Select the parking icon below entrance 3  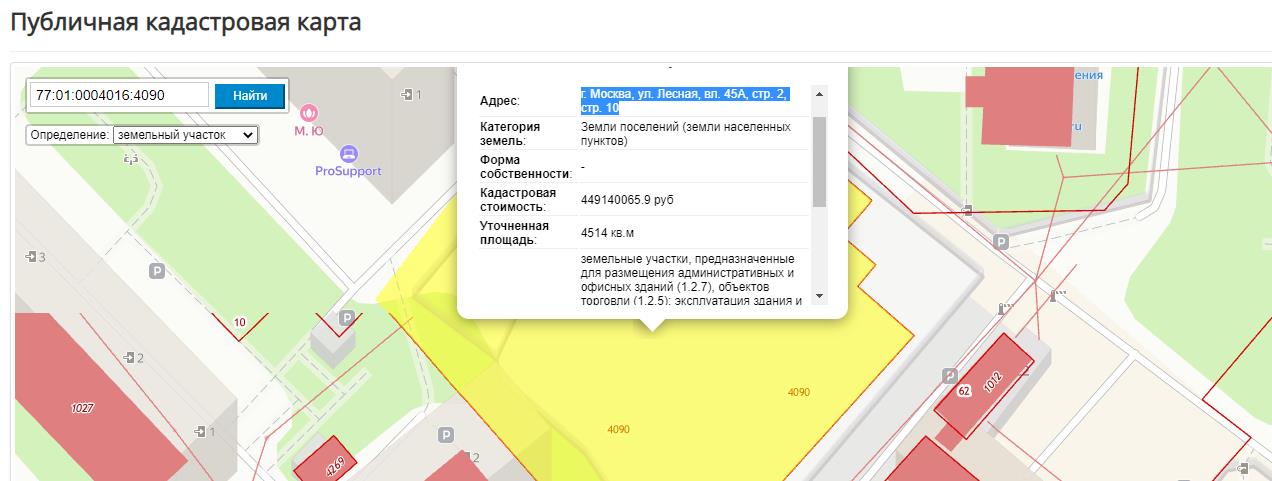point(156,270)
